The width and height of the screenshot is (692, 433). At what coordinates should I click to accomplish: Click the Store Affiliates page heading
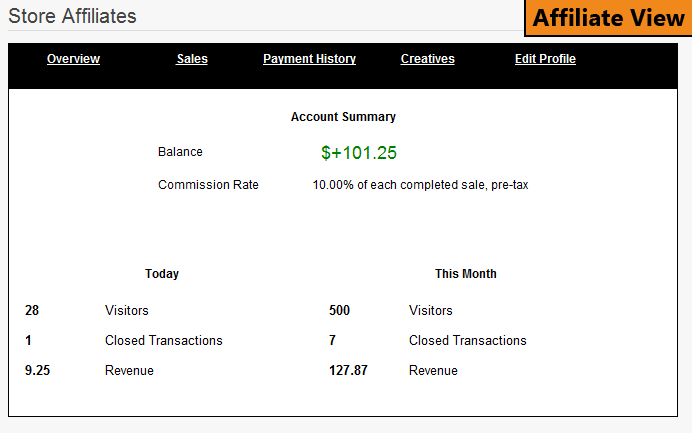[72, 16]
